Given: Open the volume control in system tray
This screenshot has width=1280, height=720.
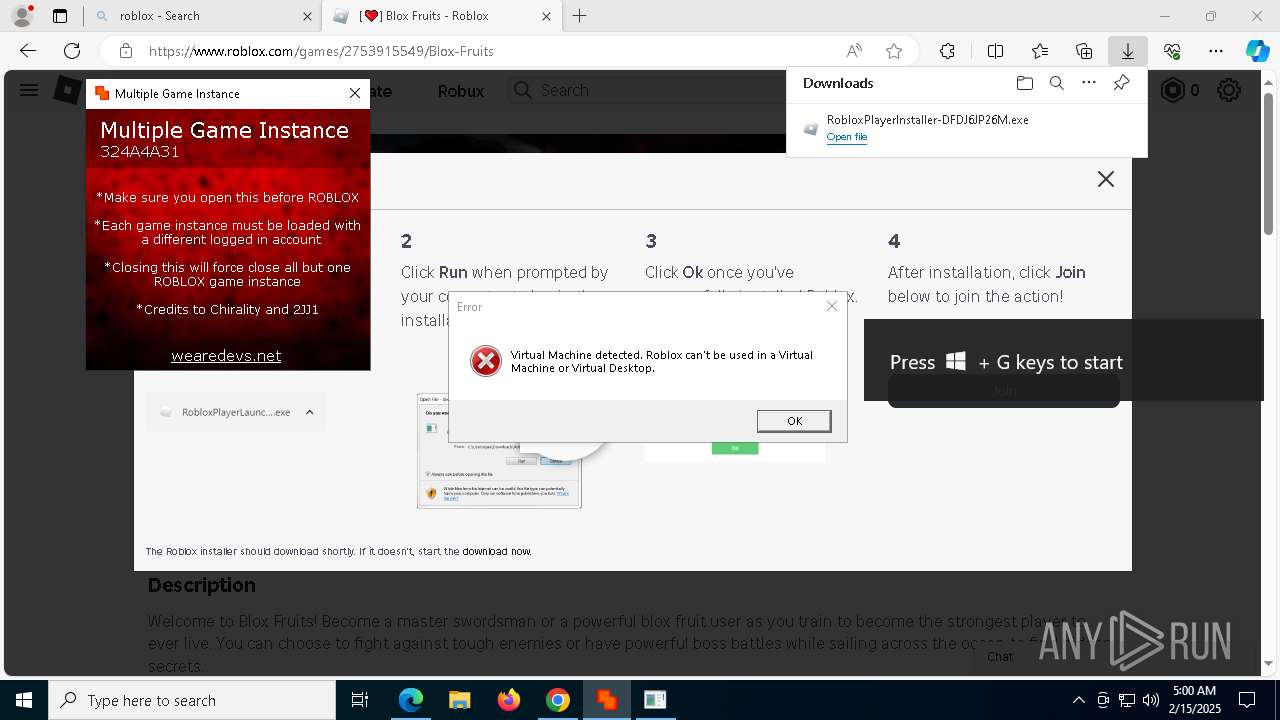Looking at the screenshot, I should pos(1150,700).
